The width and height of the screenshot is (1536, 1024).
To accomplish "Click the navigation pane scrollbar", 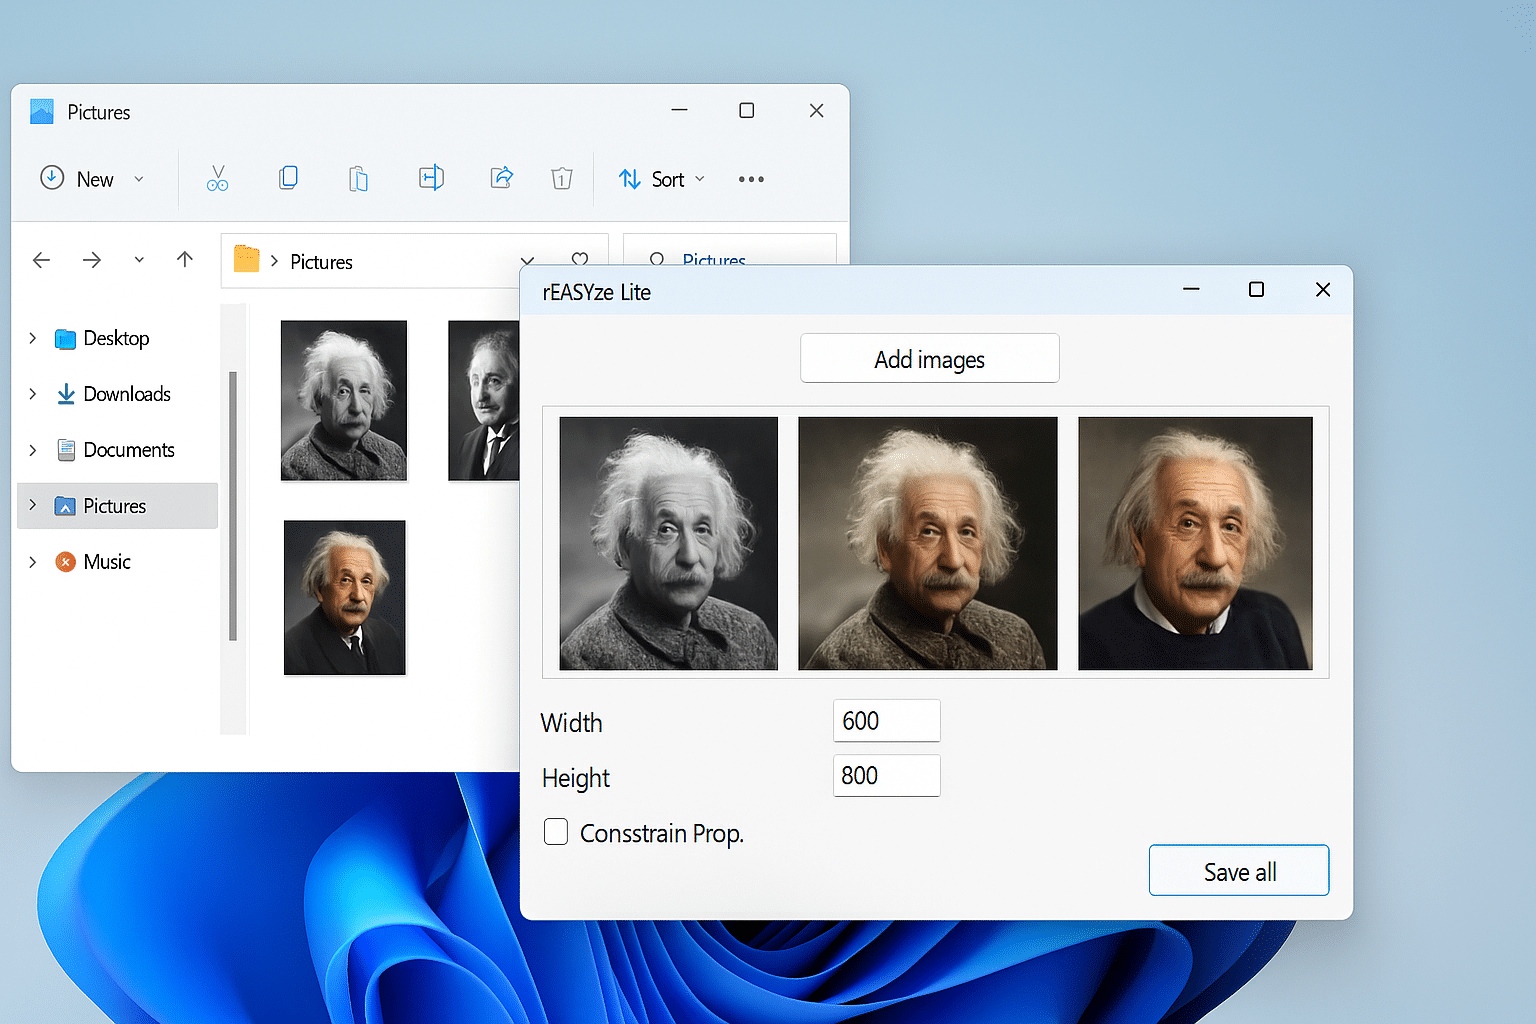I will [233, 505].
